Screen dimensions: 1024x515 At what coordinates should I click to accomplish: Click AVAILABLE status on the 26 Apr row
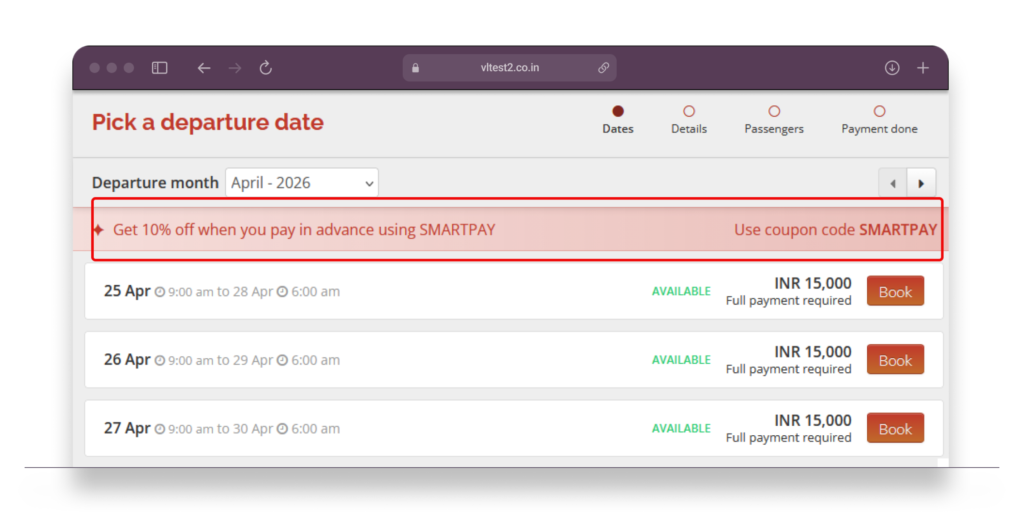click(x=681, y=360)
